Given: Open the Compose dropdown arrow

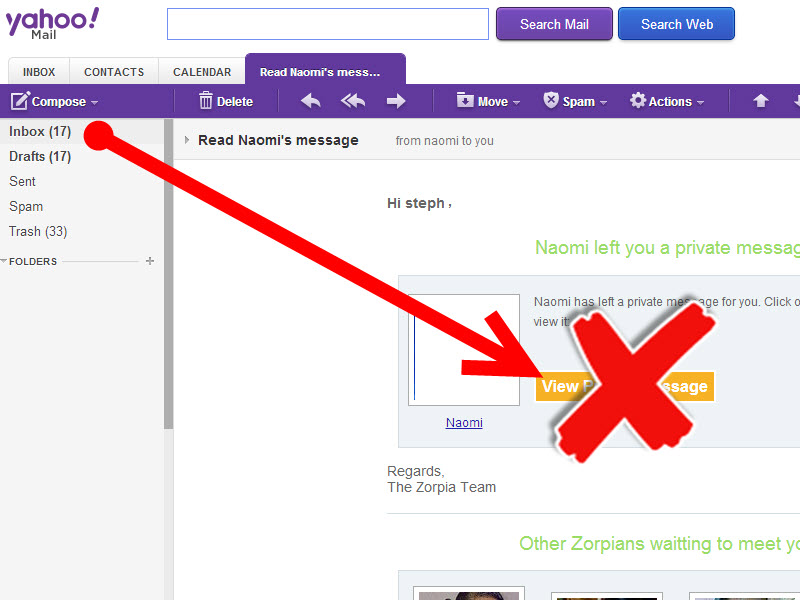Looking at the screenshot, I should point(94,103).
